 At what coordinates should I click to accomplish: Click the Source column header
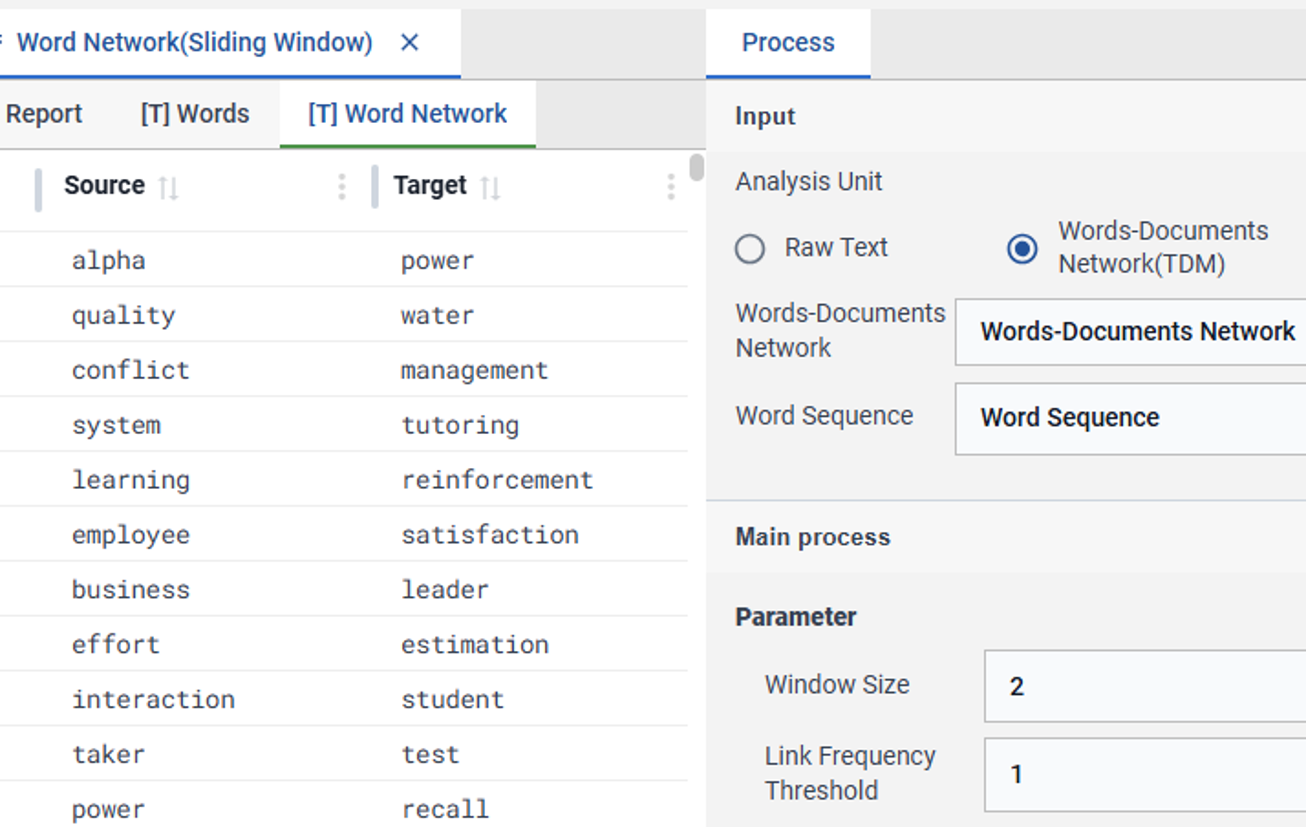[x=104, y=186]
